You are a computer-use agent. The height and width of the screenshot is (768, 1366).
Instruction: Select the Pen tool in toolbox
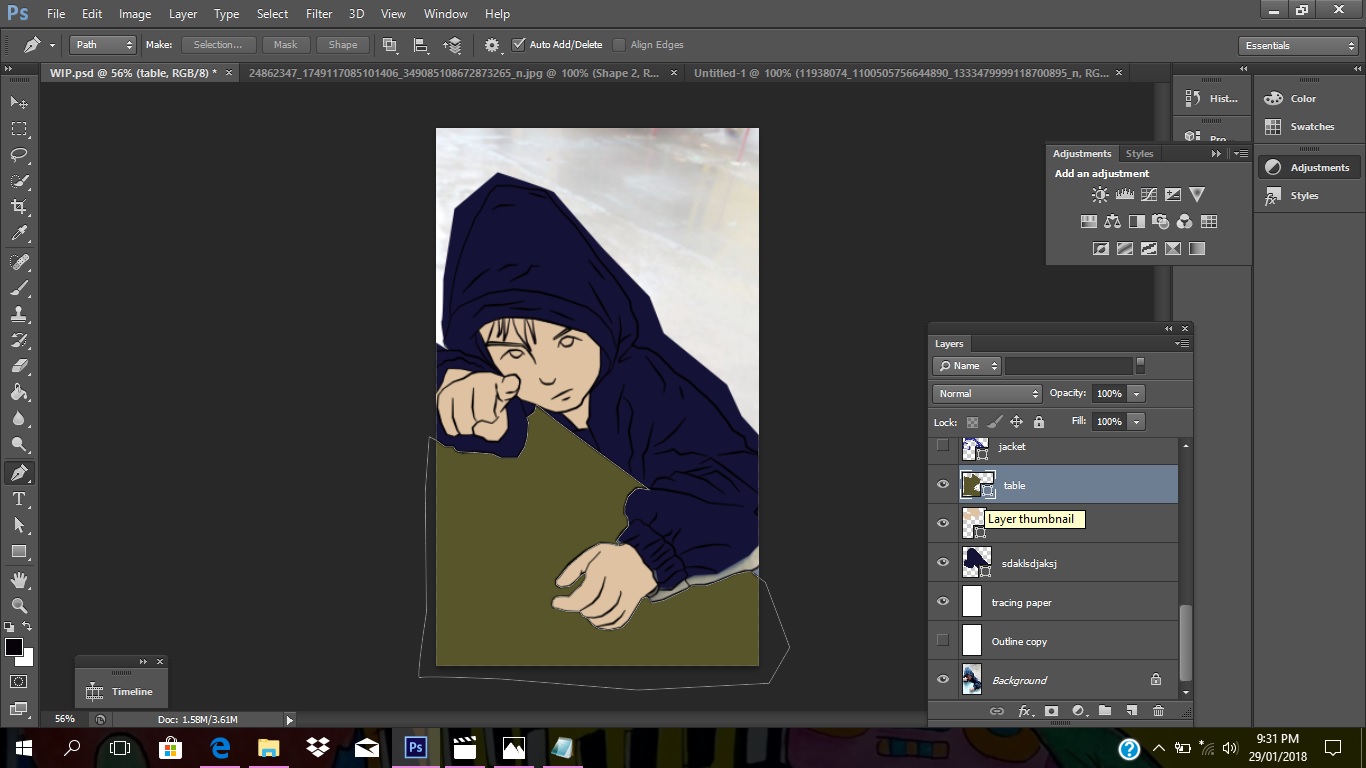point(19,473)
